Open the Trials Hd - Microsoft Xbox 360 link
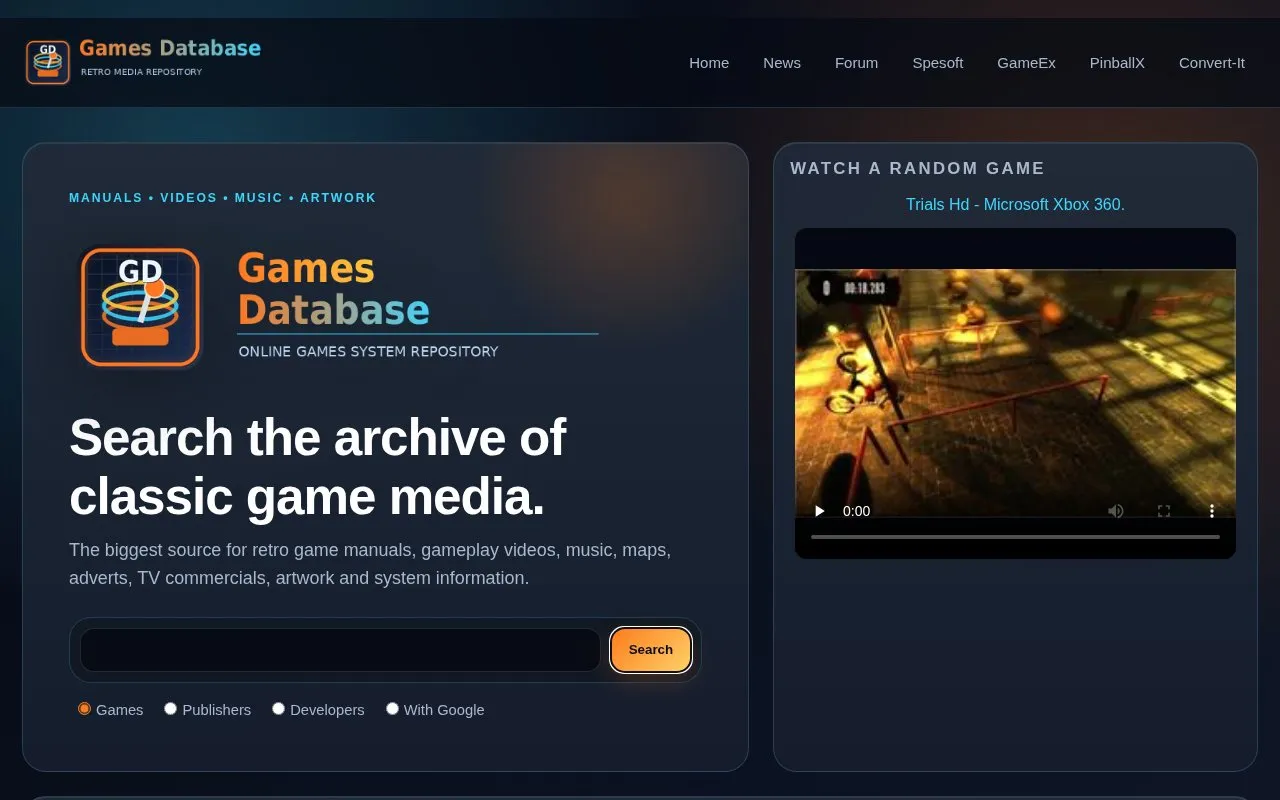The height and width of the screenshot is (800, 1280). click(x=1015, y=204)
